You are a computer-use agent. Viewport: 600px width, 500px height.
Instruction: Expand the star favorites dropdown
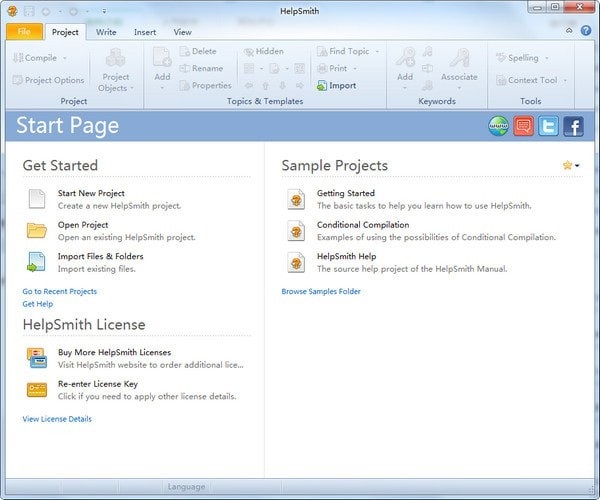coord(571,166)
